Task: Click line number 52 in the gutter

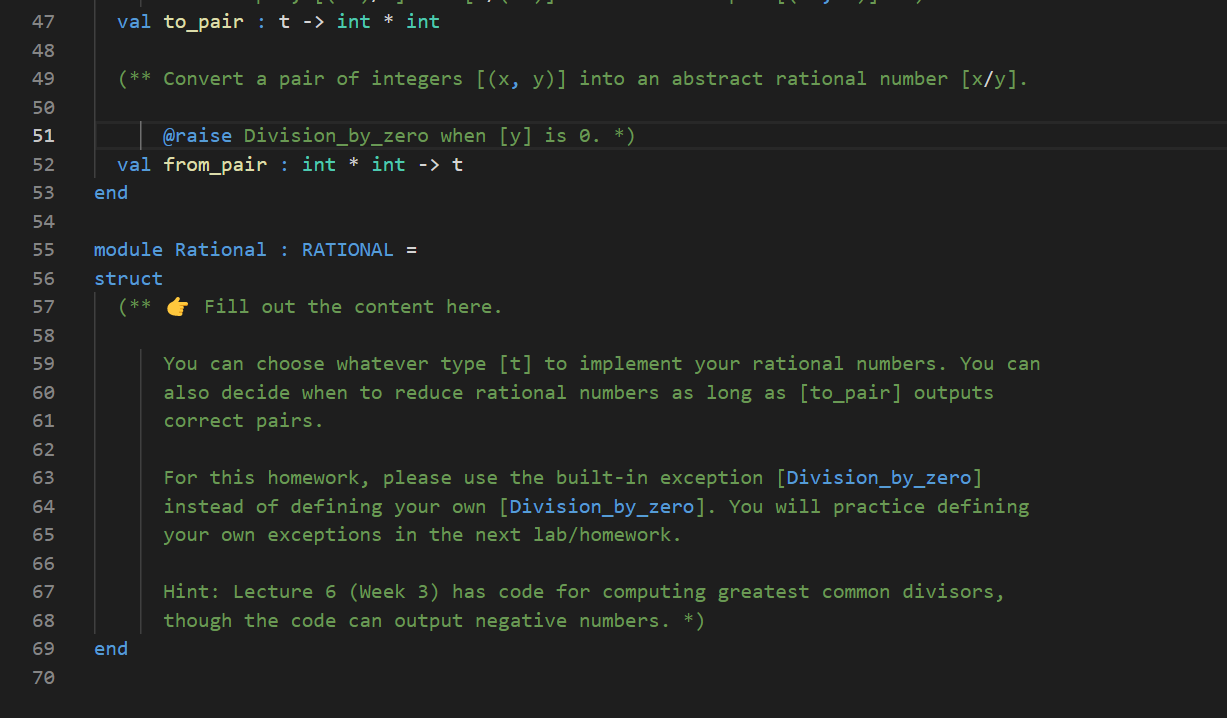Action: tap(44, 164)
